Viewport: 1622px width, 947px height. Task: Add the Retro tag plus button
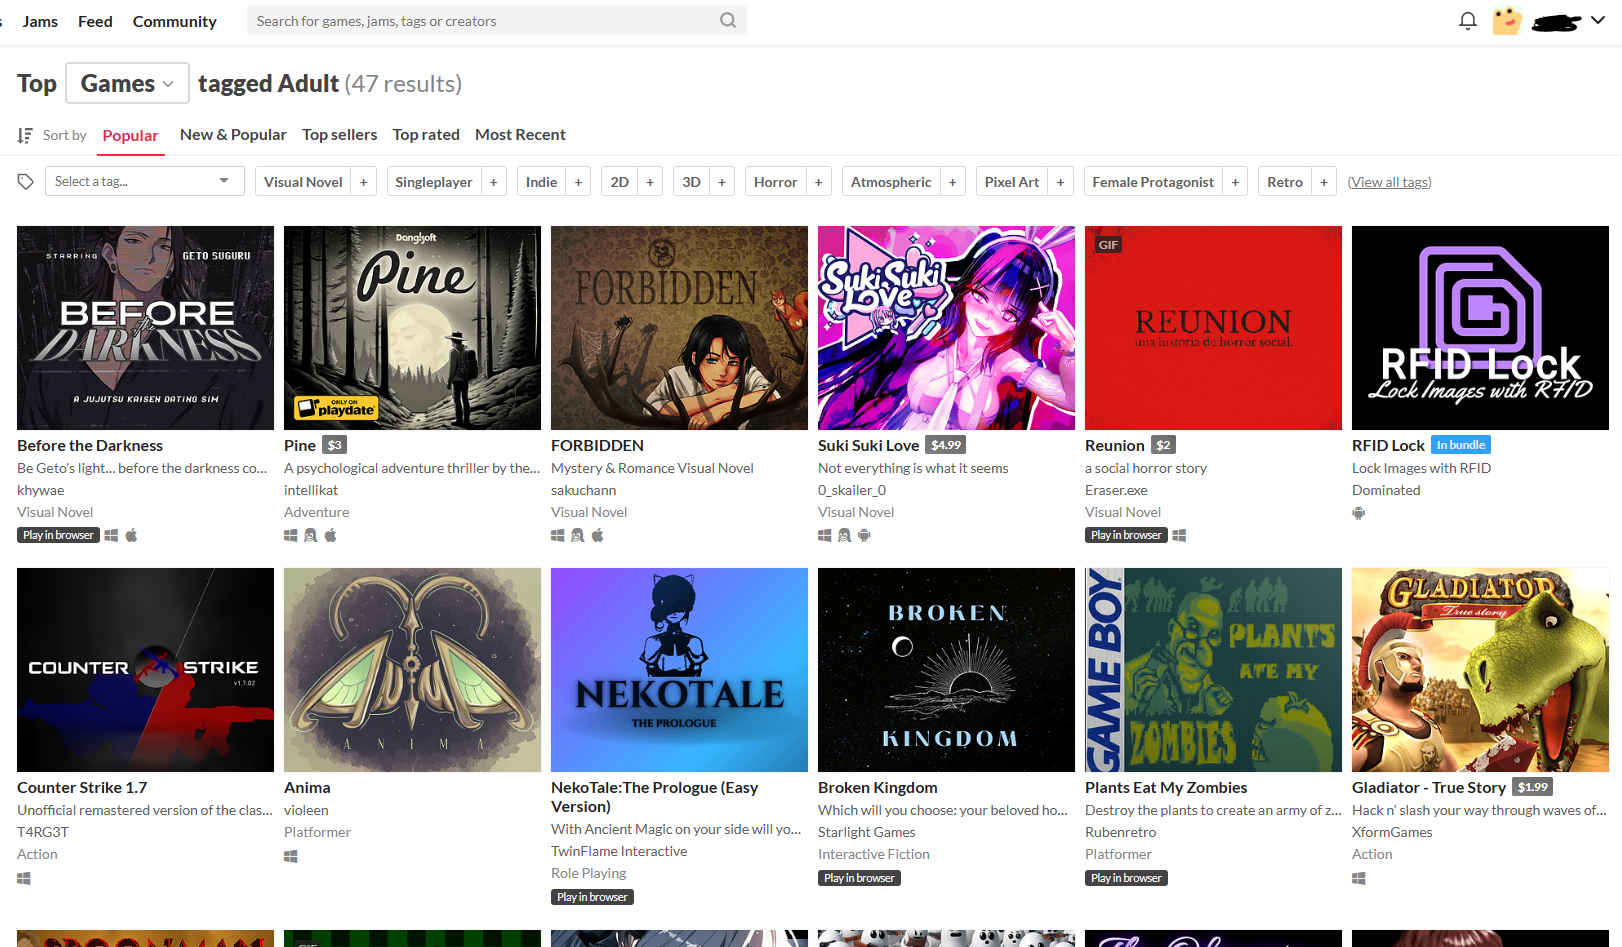coord(1324,182)
